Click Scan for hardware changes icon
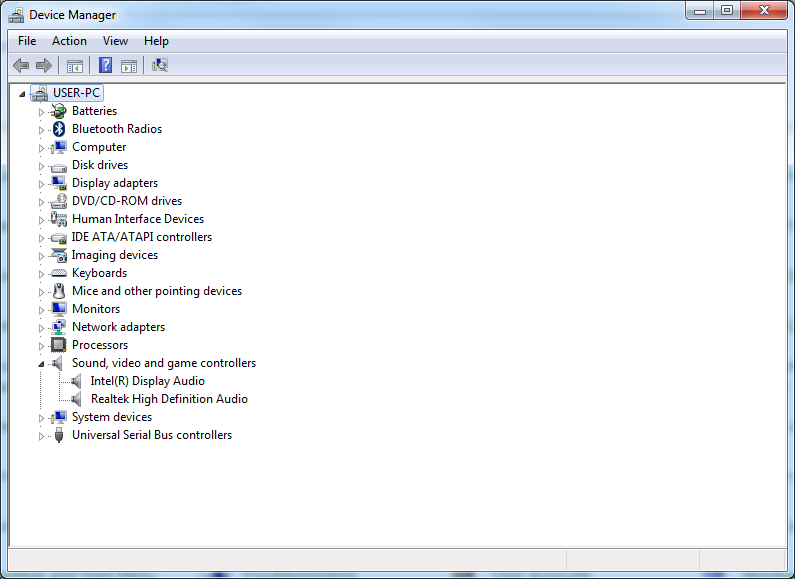The width and height of the screenshot is (795, 579). coord(160,65)
